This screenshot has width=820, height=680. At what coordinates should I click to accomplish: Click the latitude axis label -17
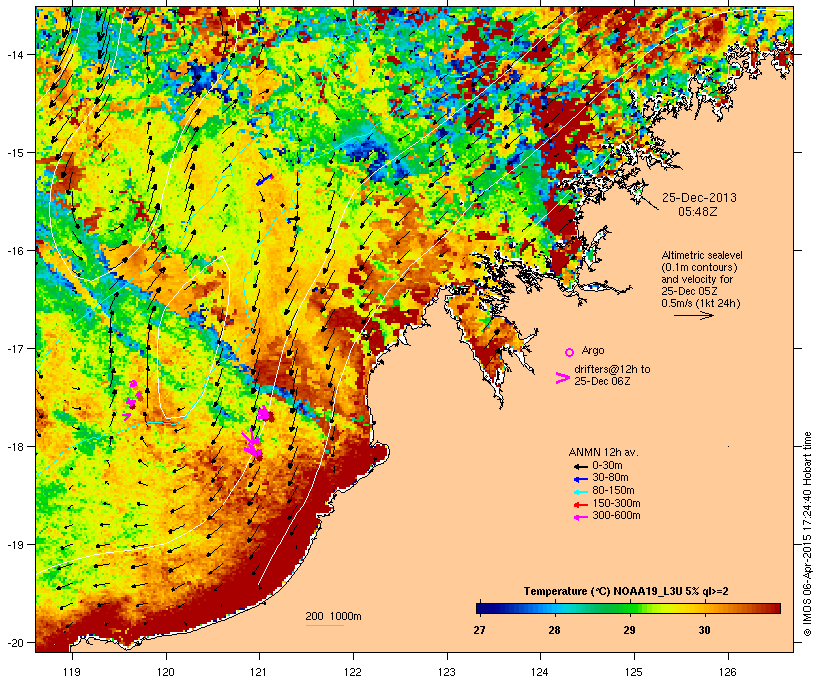click(14, 348)
